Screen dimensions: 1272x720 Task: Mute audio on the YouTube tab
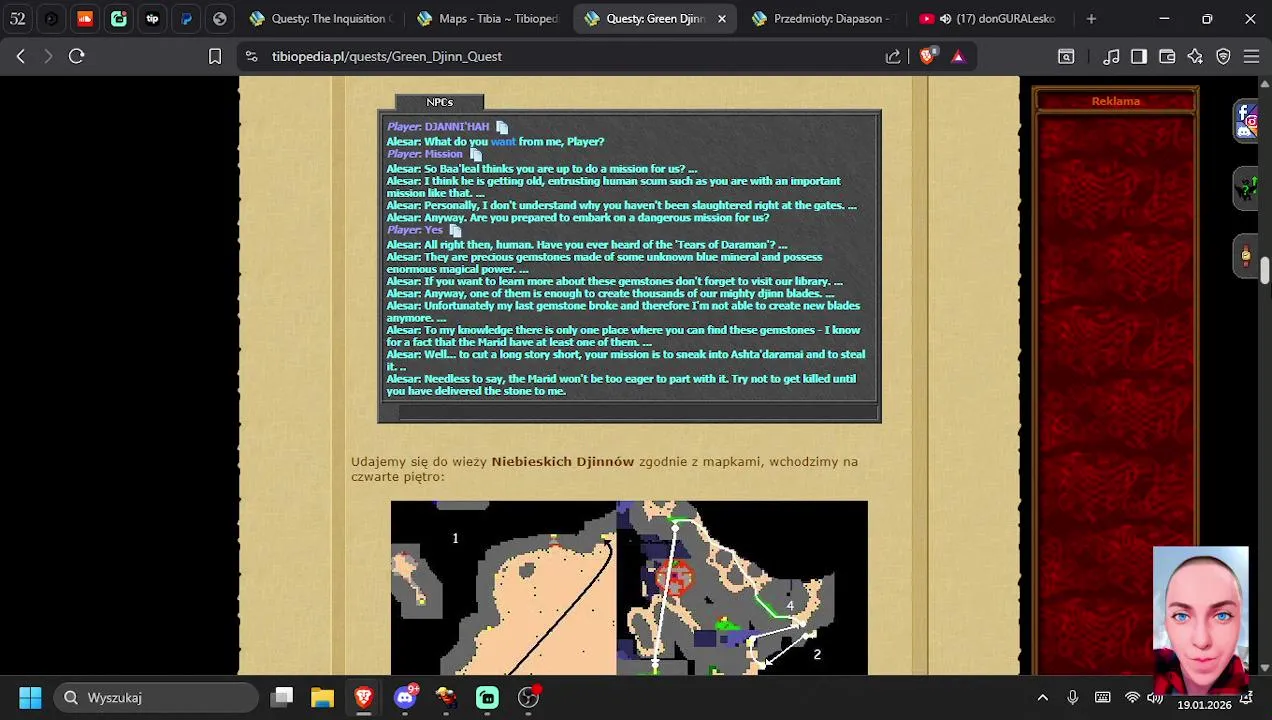[945, 19]
